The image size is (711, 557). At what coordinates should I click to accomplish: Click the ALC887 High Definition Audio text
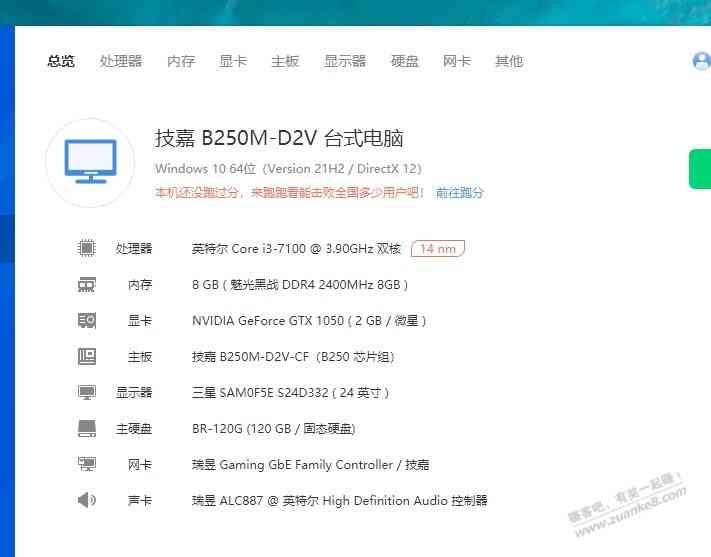pos(340,501)
